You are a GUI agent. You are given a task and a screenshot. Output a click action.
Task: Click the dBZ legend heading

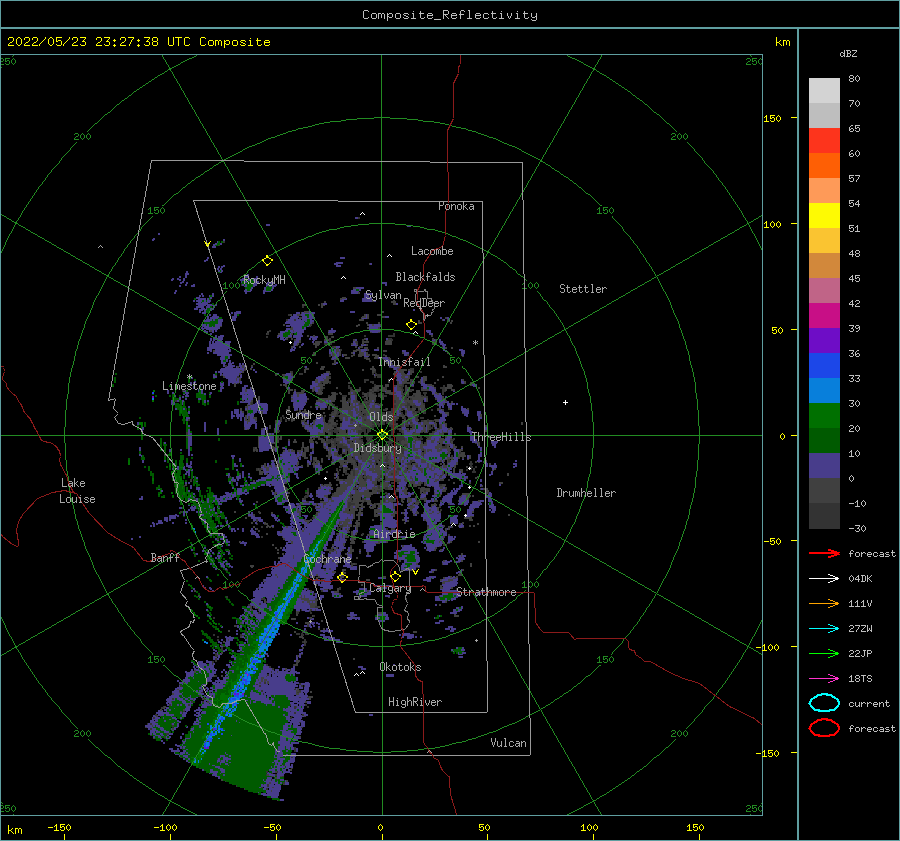pyautogui.click(x=848, y=53)
